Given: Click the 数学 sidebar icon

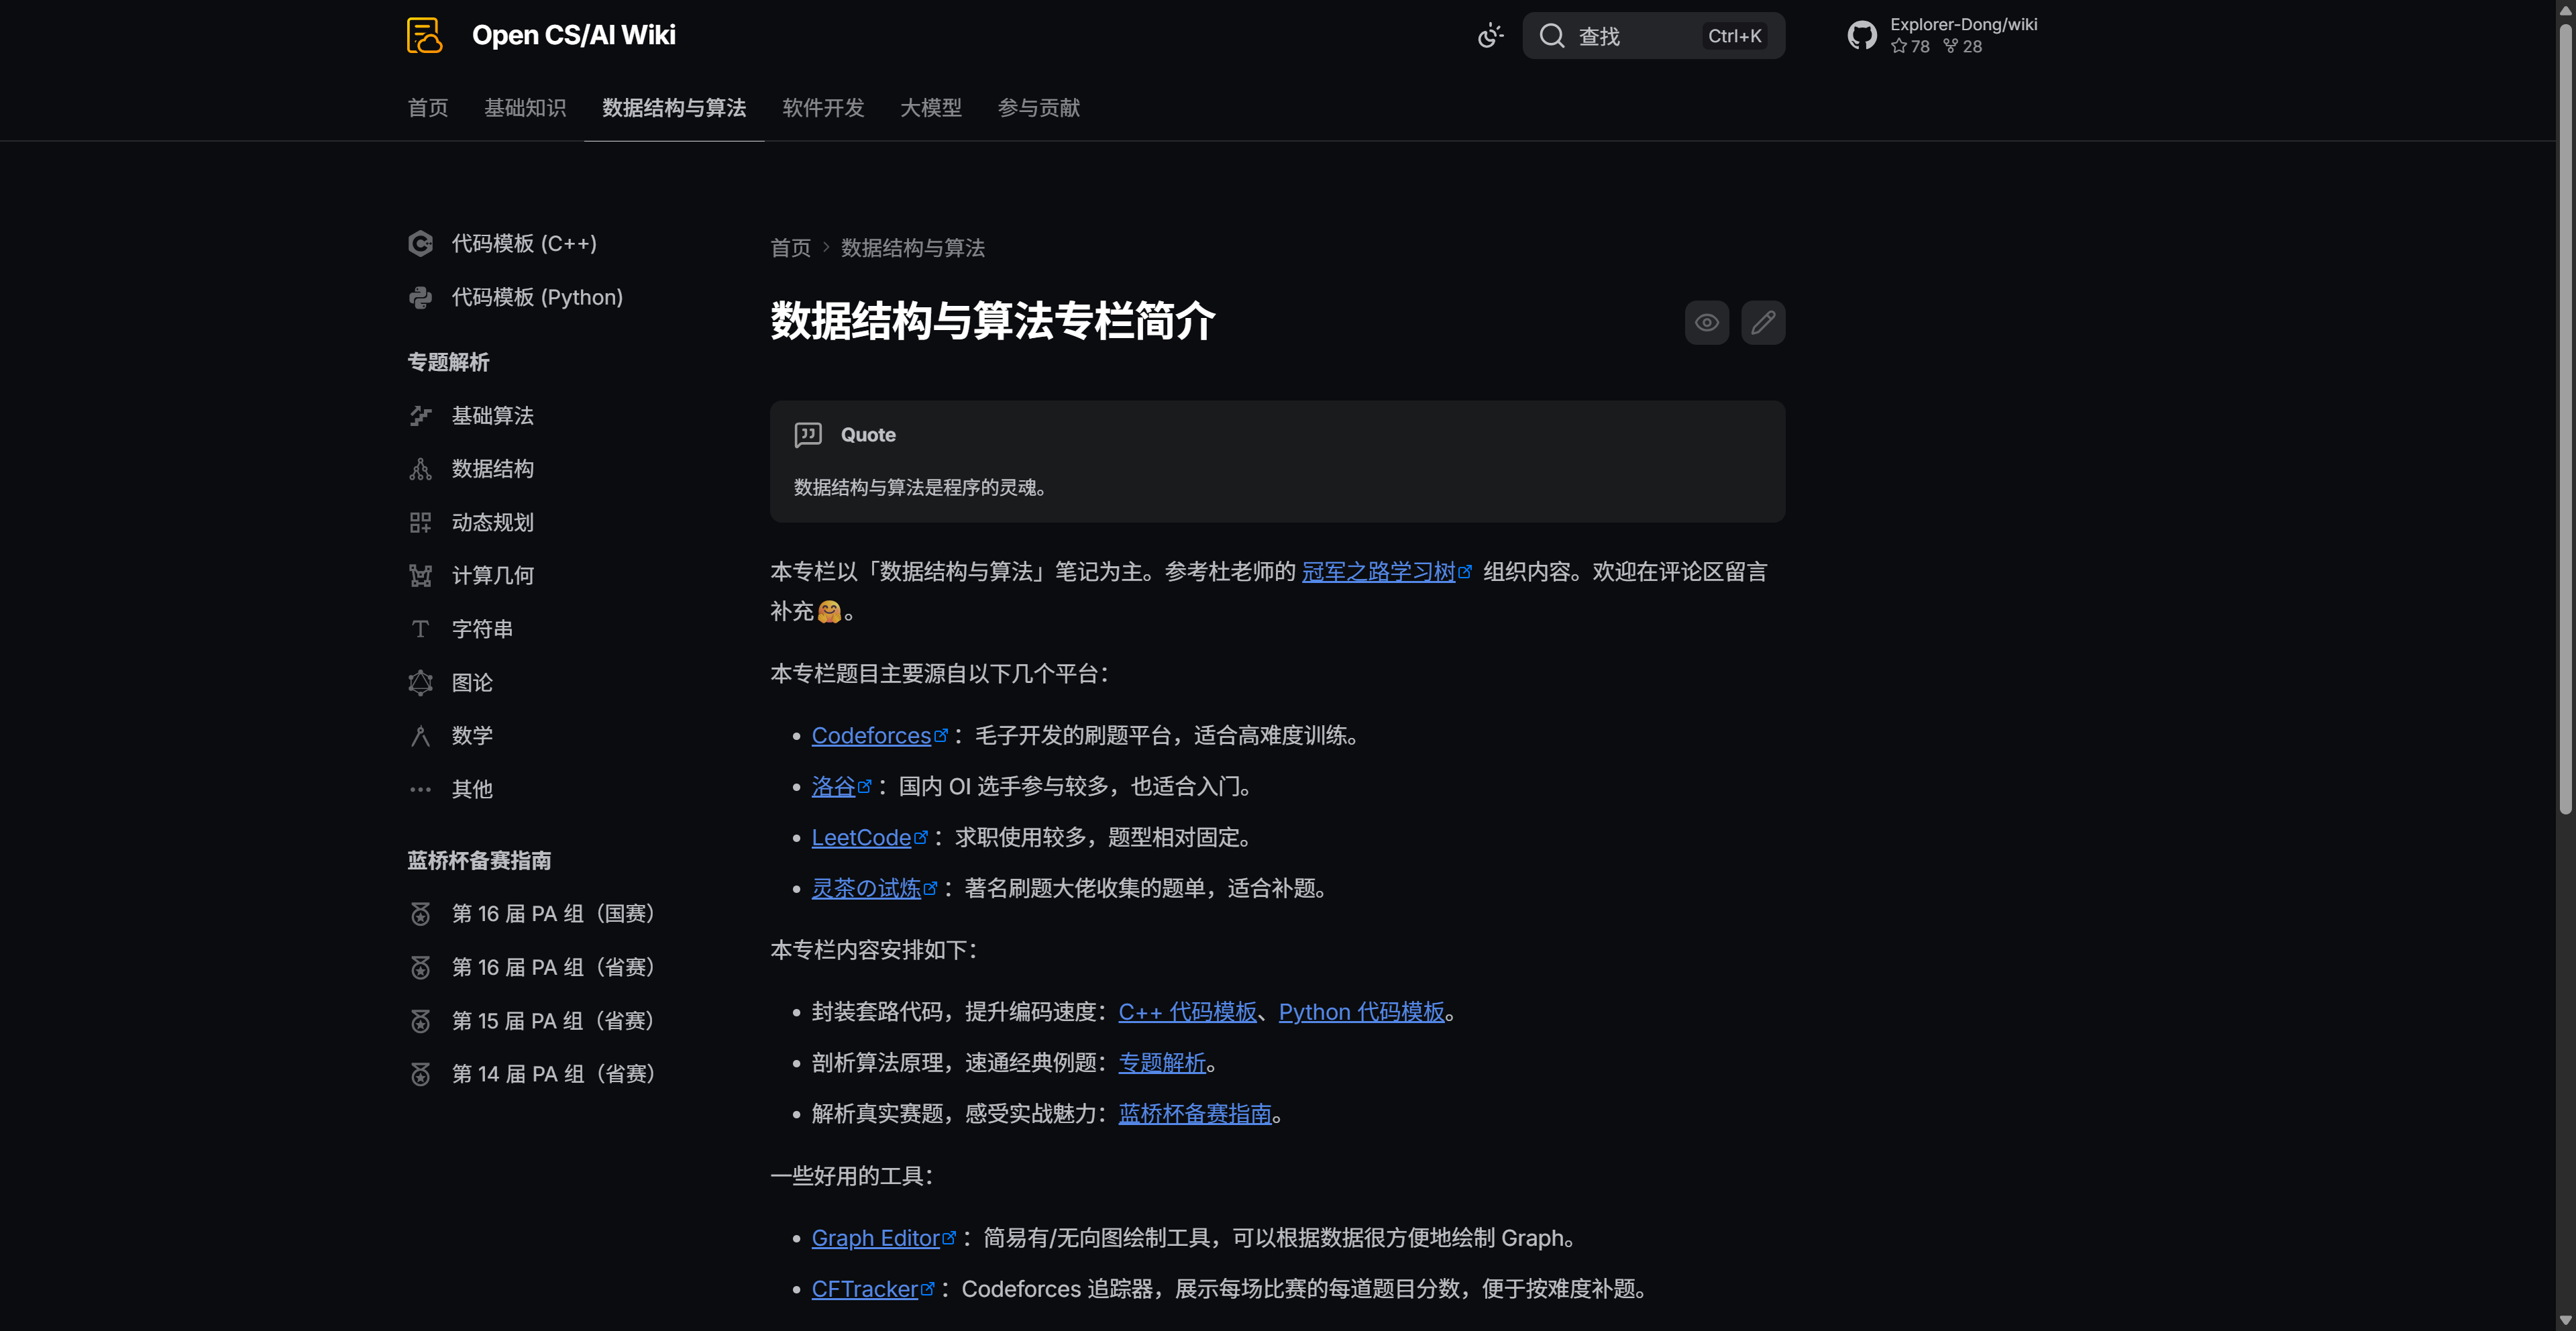Looking at the screenshot, I should (x=421, y=735).
